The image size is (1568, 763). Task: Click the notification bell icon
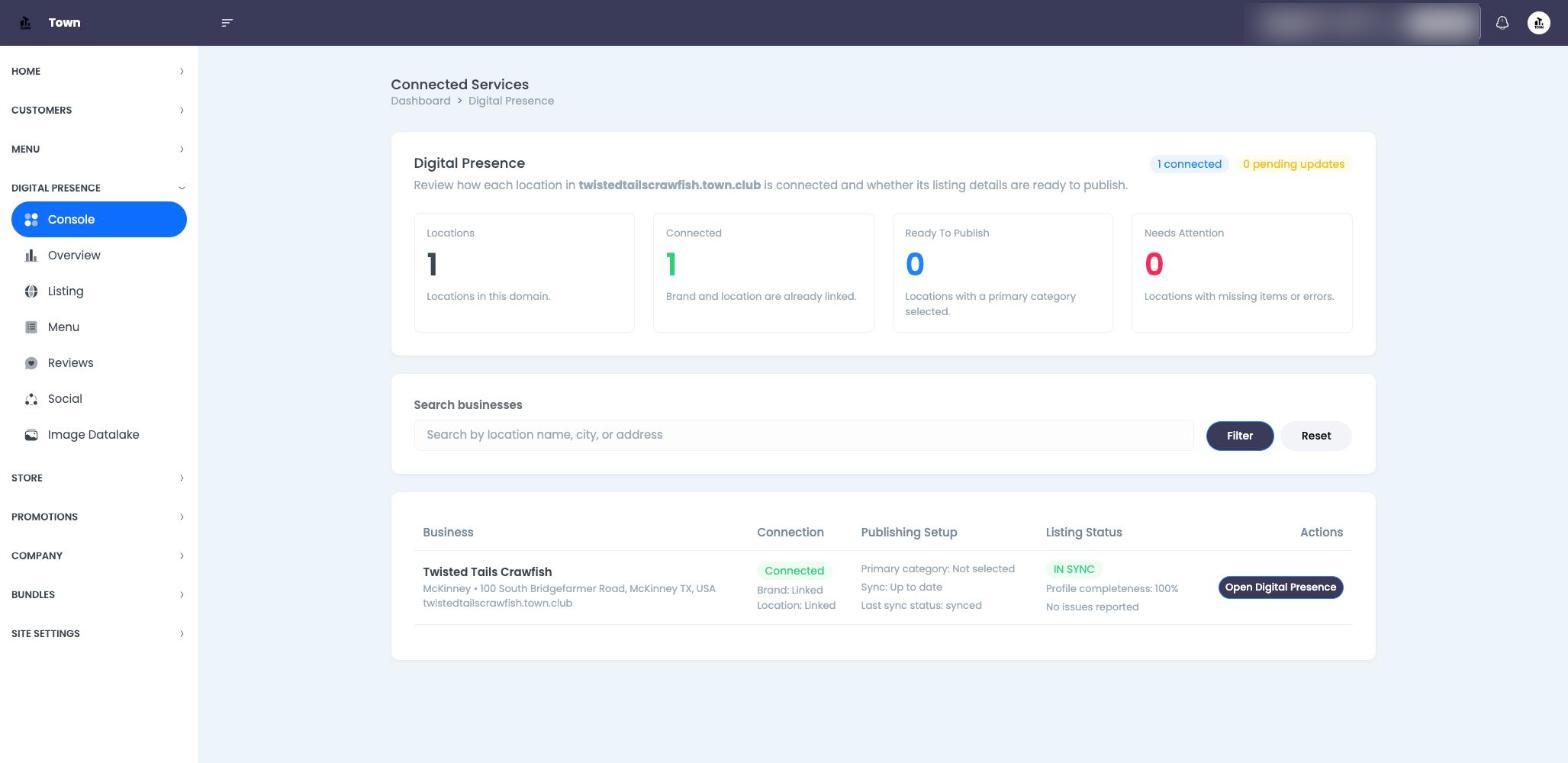(x=1502, y=22)
